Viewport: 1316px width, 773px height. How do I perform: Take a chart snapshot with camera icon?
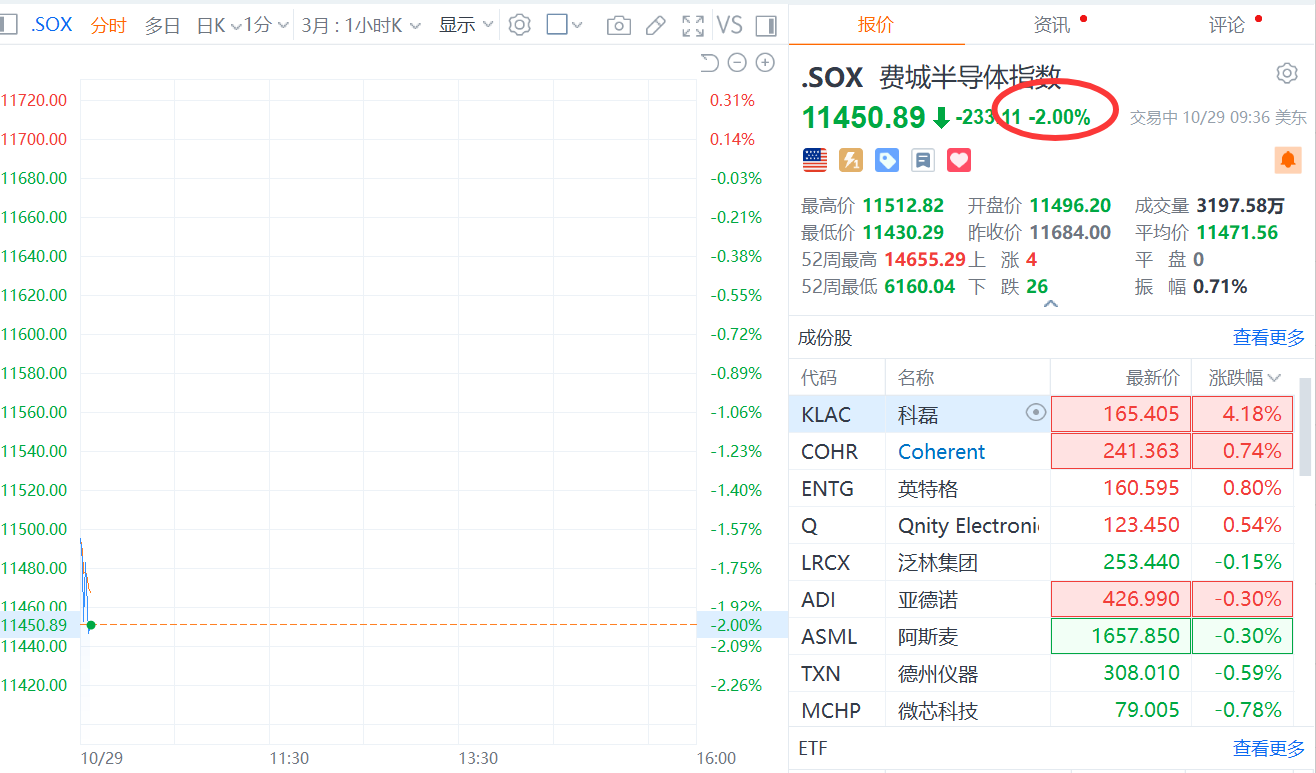tap(619, 25)
